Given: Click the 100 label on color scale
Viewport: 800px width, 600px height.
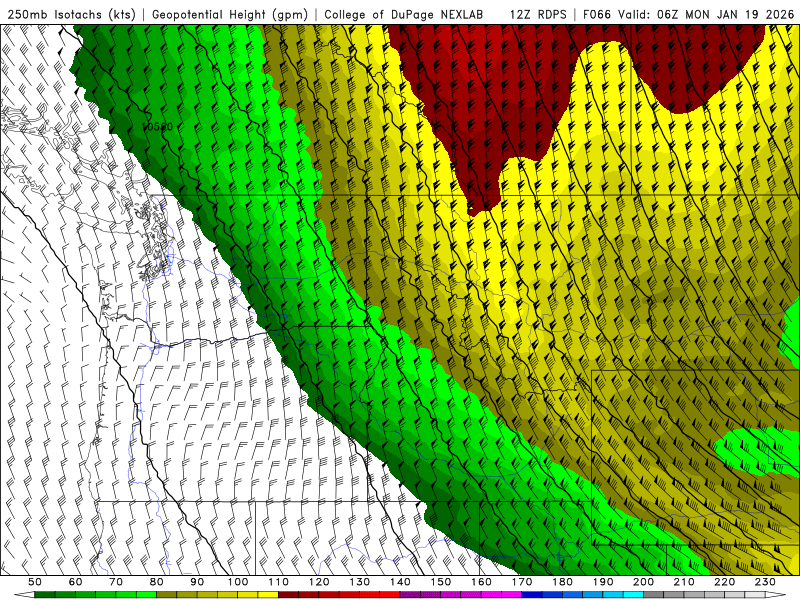Looking at the screenshot, I should click(238, 582).
